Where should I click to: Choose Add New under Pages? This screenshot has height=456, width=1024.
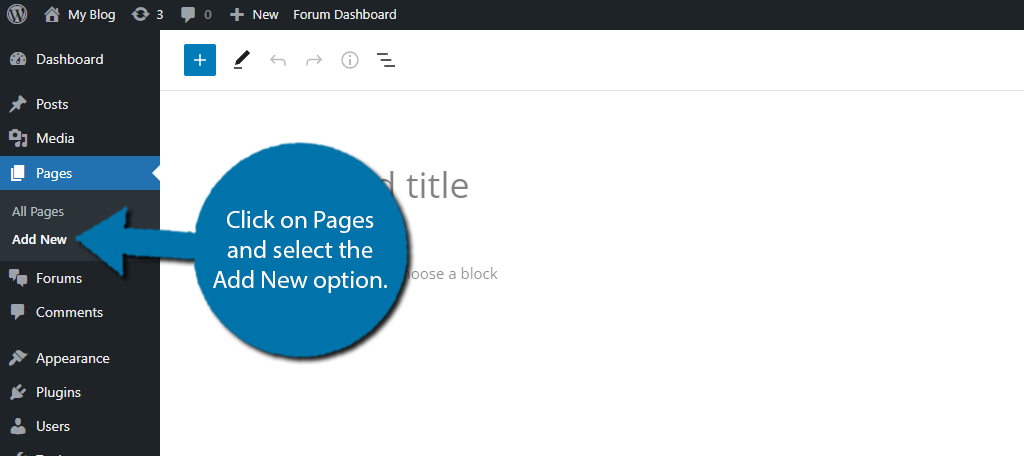pos(39,240)
